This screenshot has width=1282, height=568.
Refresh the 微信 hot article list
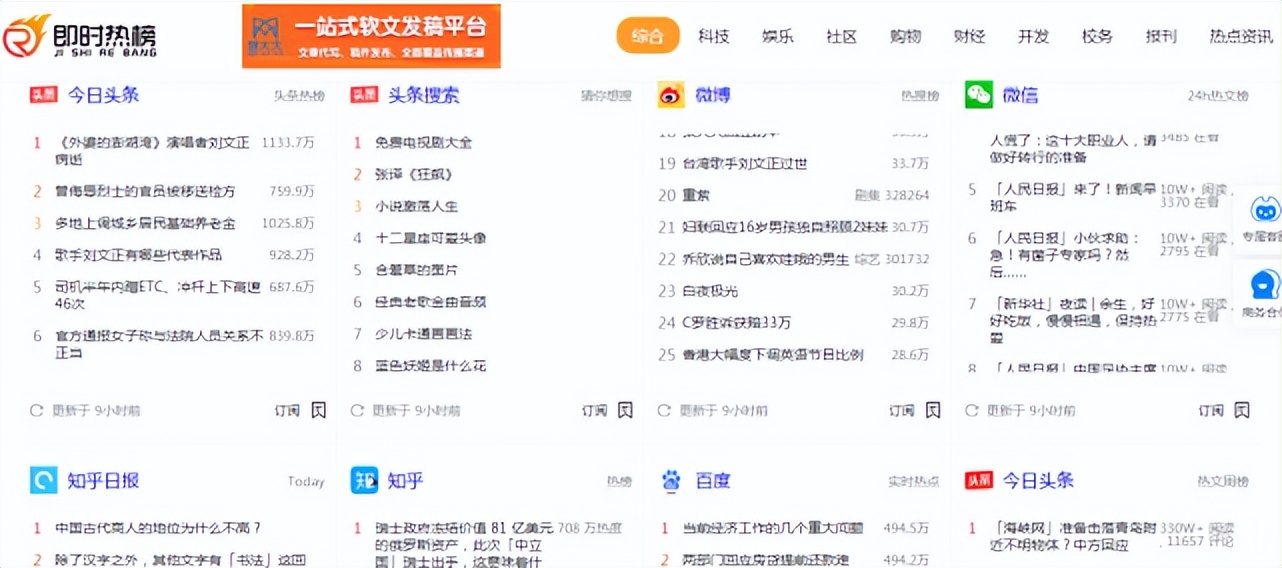click(972, 410)
